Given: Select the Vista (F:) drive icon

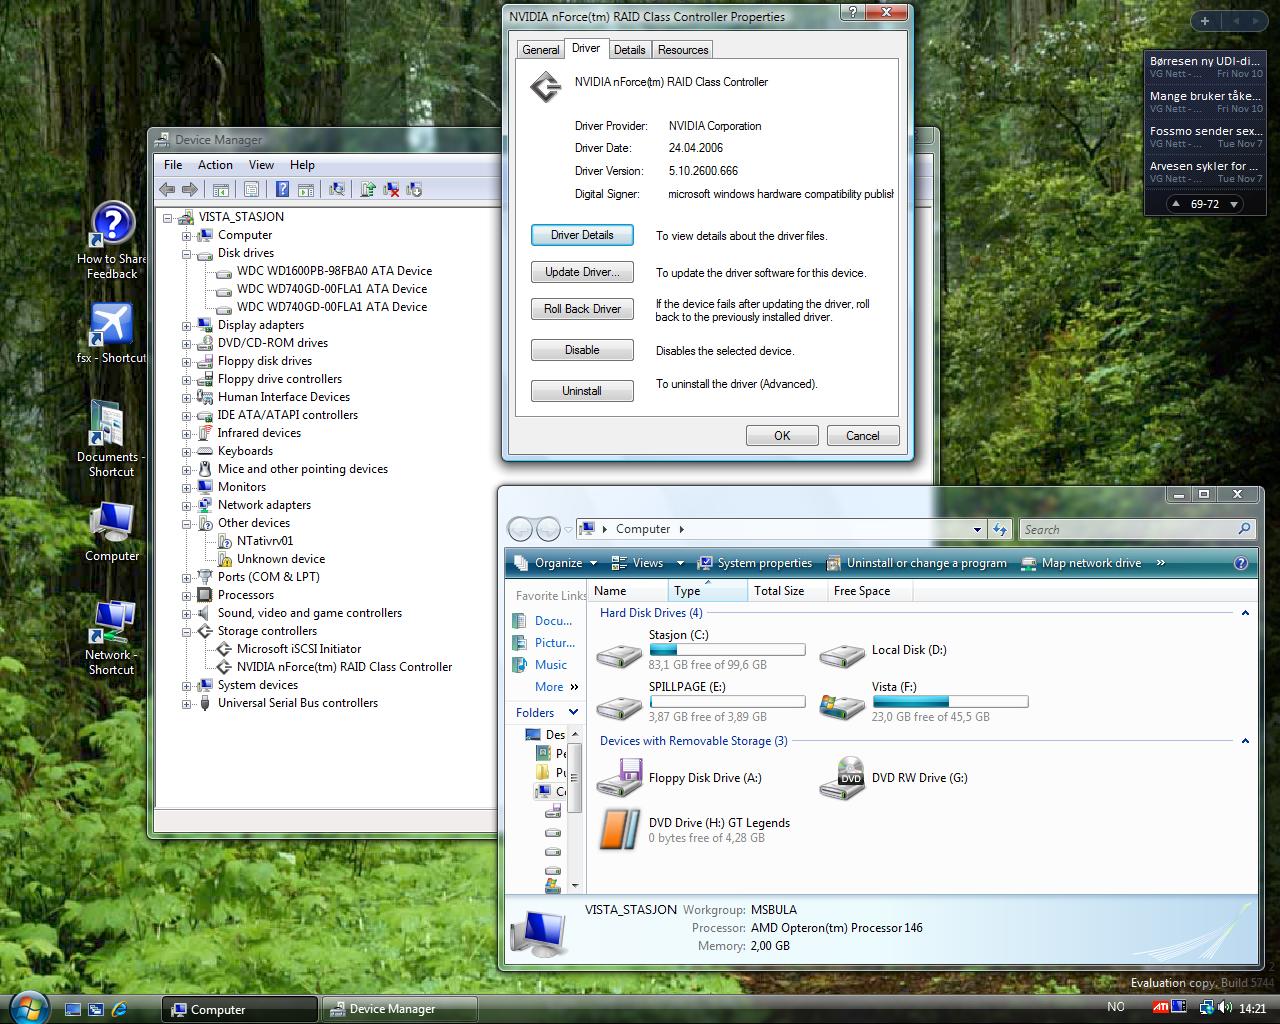Looking at the screenshot, I should pos(842,706).
